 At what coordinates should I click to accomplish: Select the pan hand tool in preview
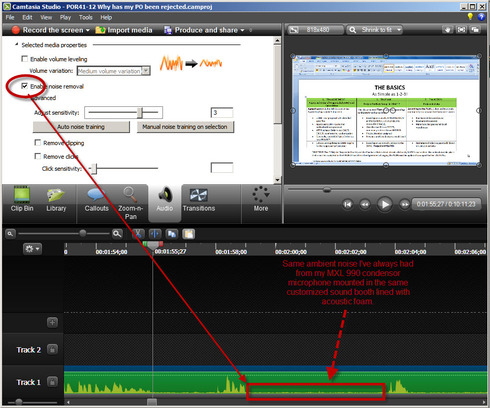point(447,30)
